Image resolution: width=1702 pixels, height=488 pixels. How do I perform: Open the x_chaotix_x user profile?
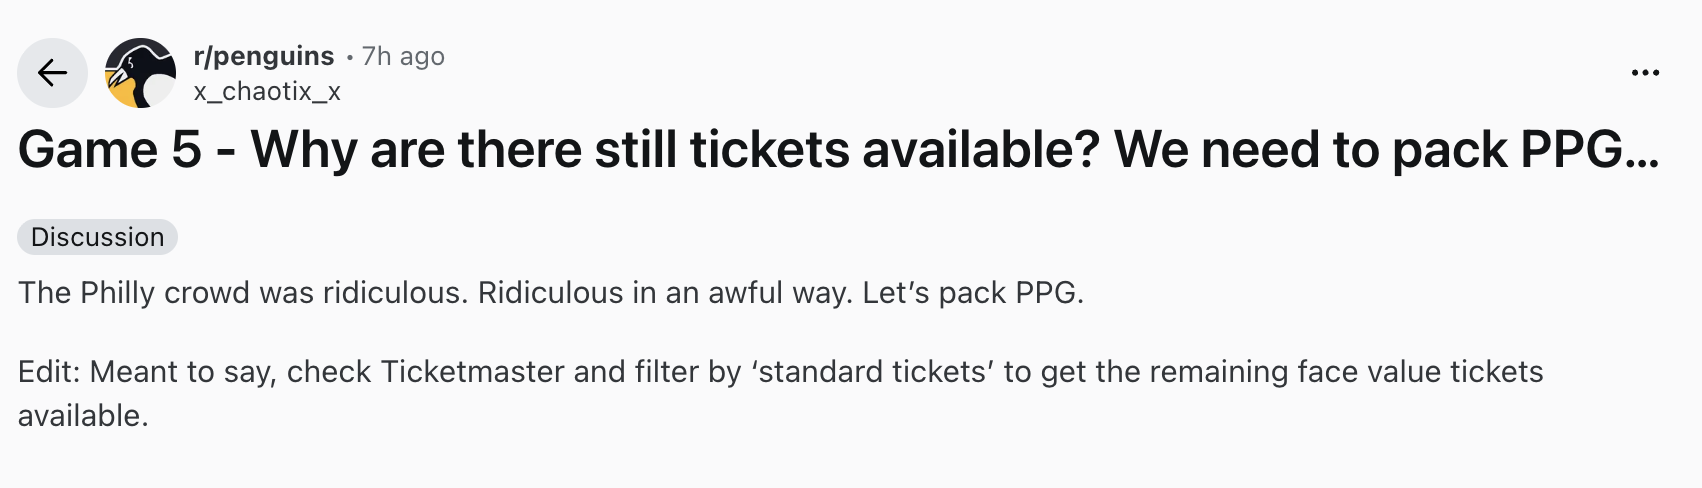point(267,92)
